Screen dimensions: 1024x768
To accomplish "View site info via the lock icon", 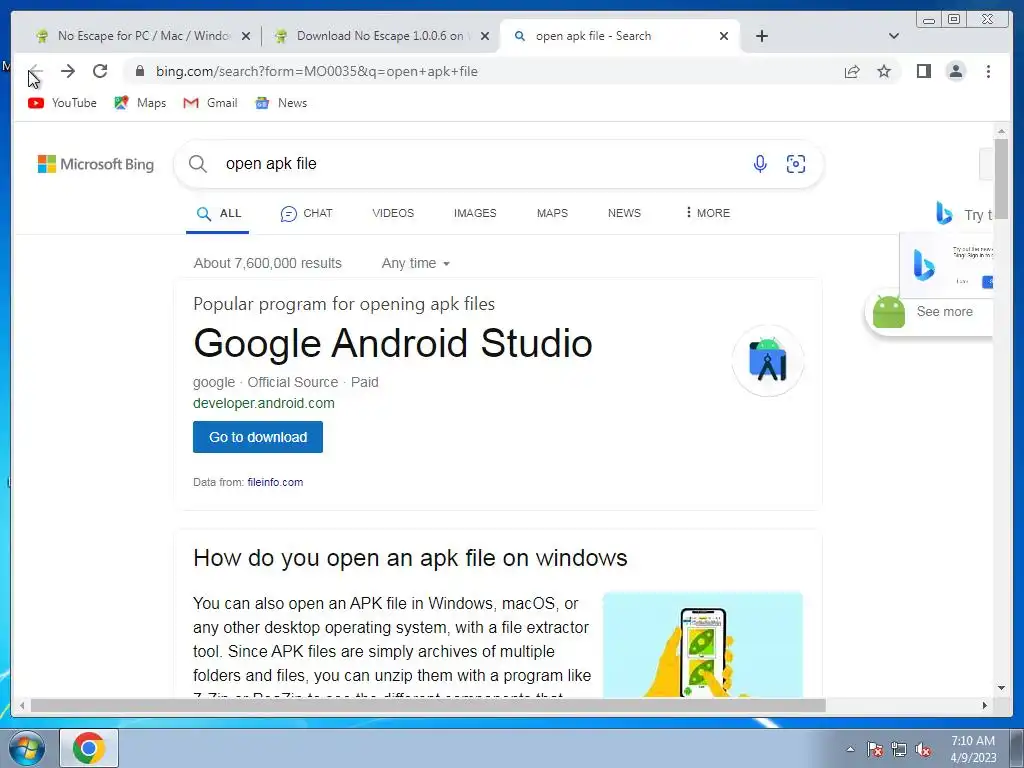I will tap(139, 71).
